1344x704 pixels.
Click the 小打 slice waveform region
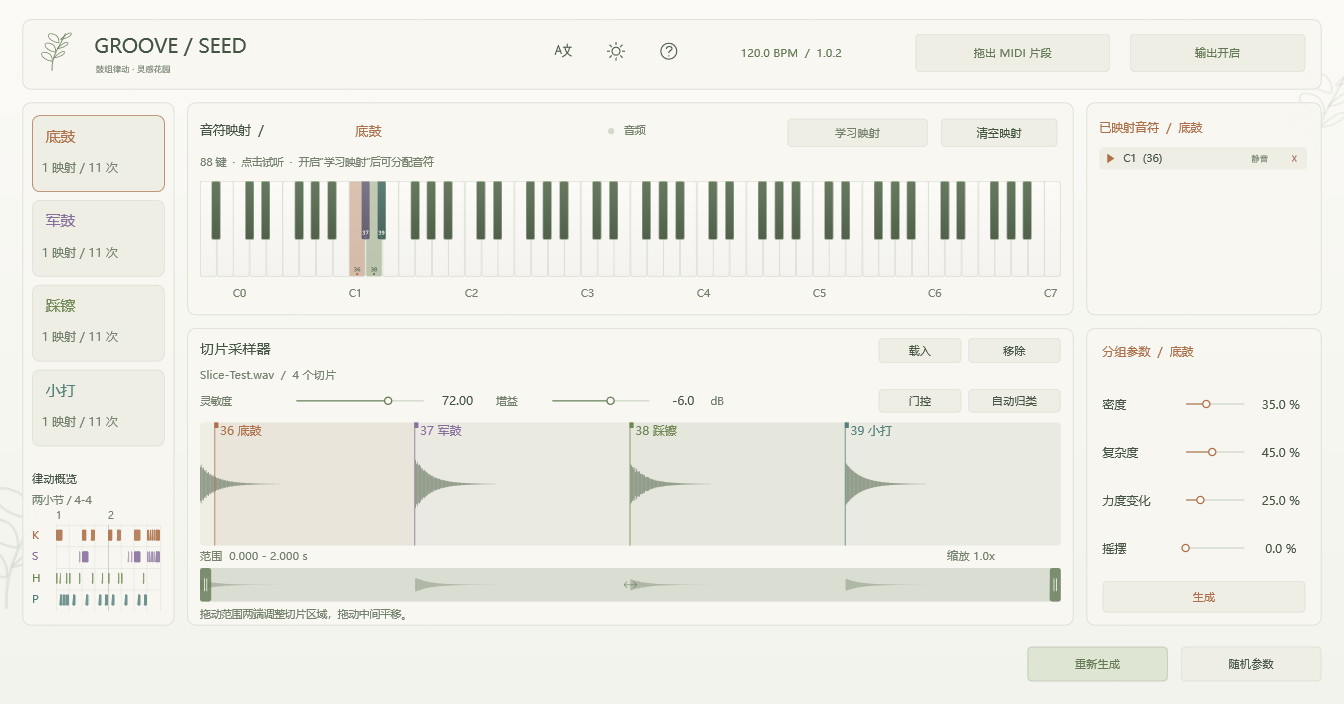953,484
